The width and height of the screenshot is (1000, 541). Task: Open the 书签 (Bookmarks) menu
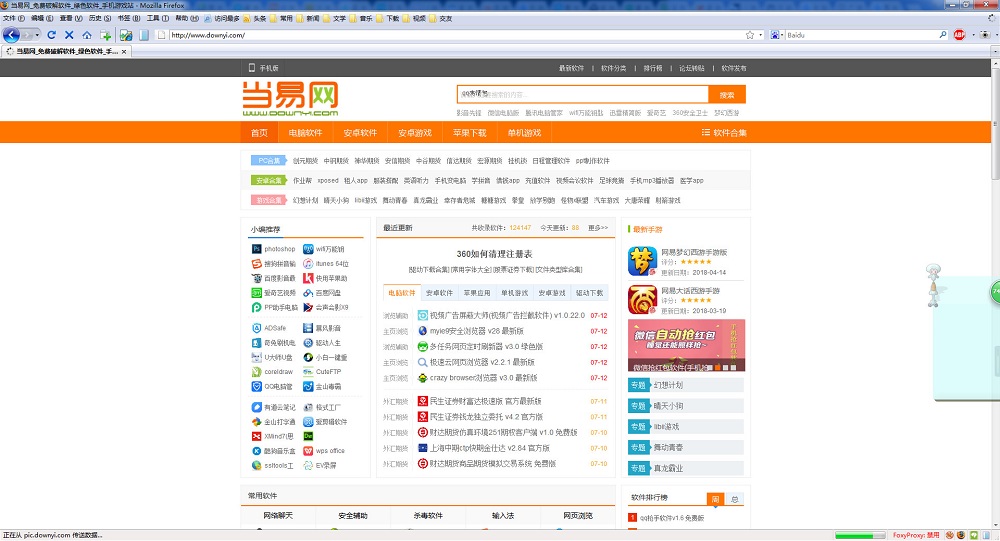coord(127,18)
